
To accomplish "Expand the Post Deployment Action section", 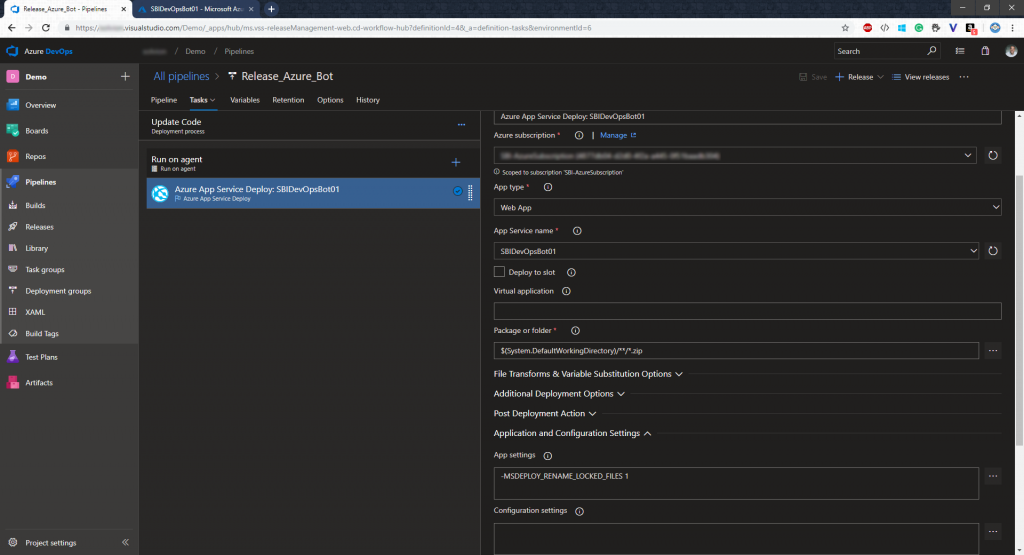I will 545,413.
